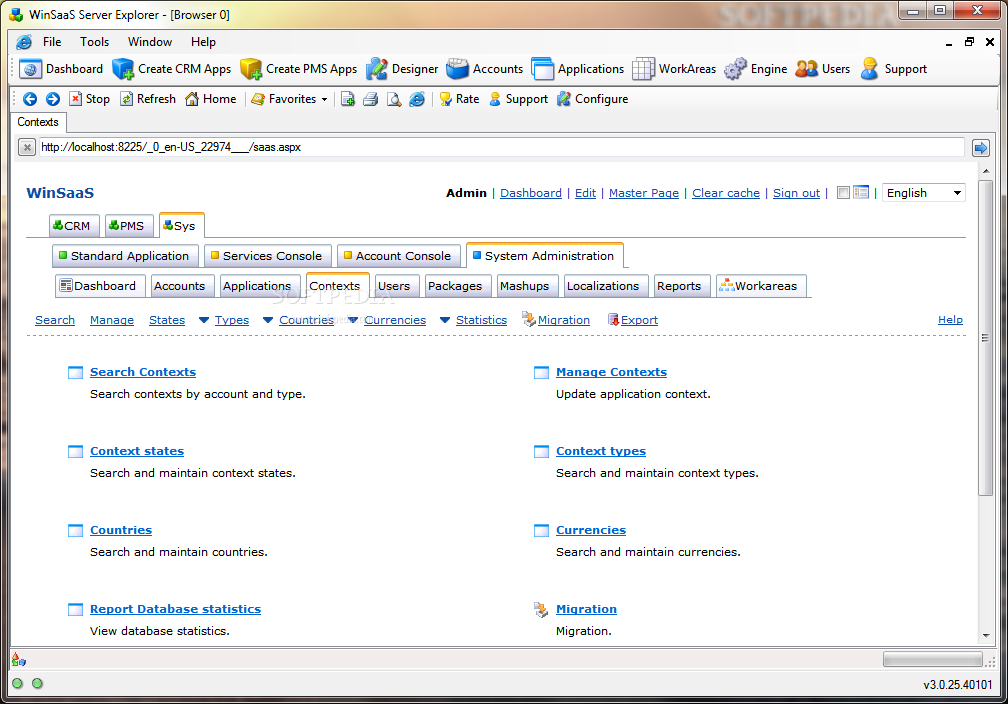This screenshot has height=704, width=1008.
Task: Click the URL address field
Action: [501, 147]
